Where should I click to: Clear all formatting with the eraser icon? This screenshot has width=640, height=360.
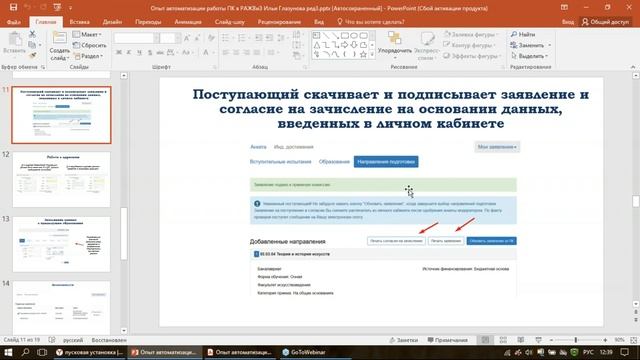pos(211,38)
